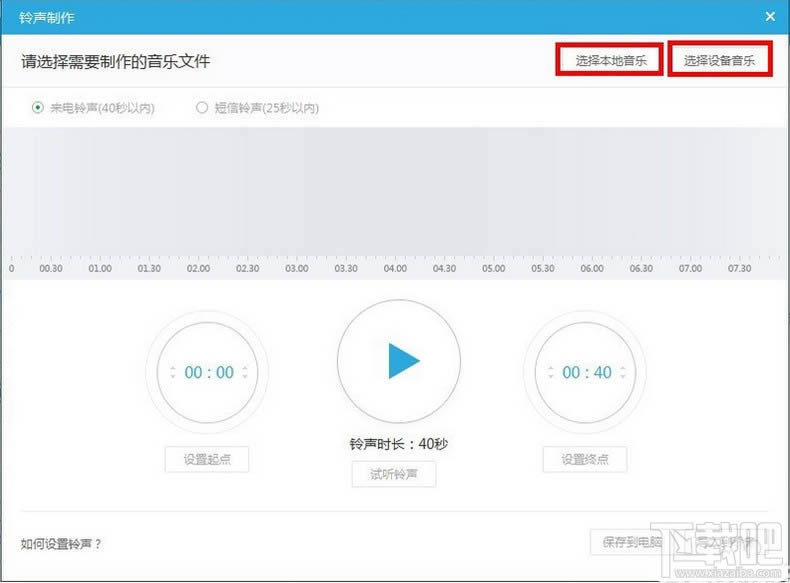Screen dimensions: 790x583
Task: Click the 试听铃声 button
Action: 394,474
